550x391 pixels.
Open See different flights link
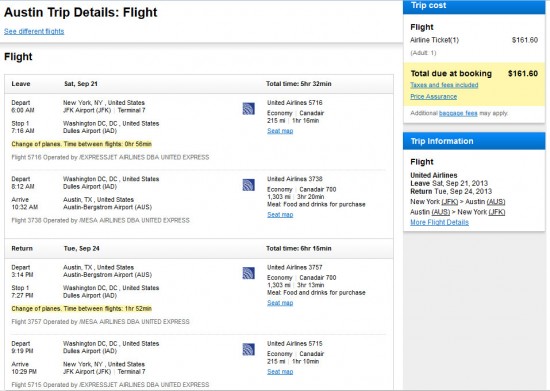34,31
